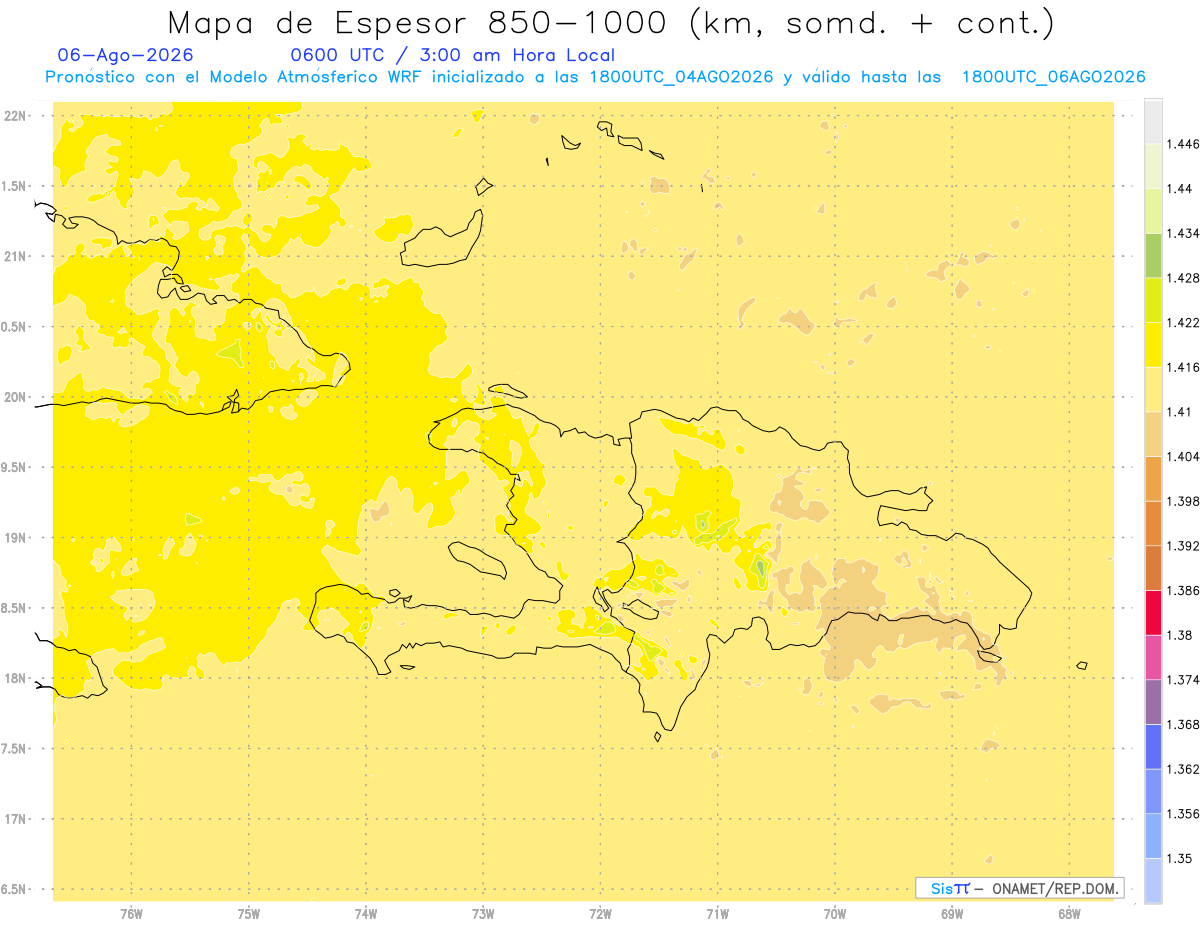Screen dimensions: 1200x927
Task: Click the longitude label "68W"
Action: point(1069,914)
